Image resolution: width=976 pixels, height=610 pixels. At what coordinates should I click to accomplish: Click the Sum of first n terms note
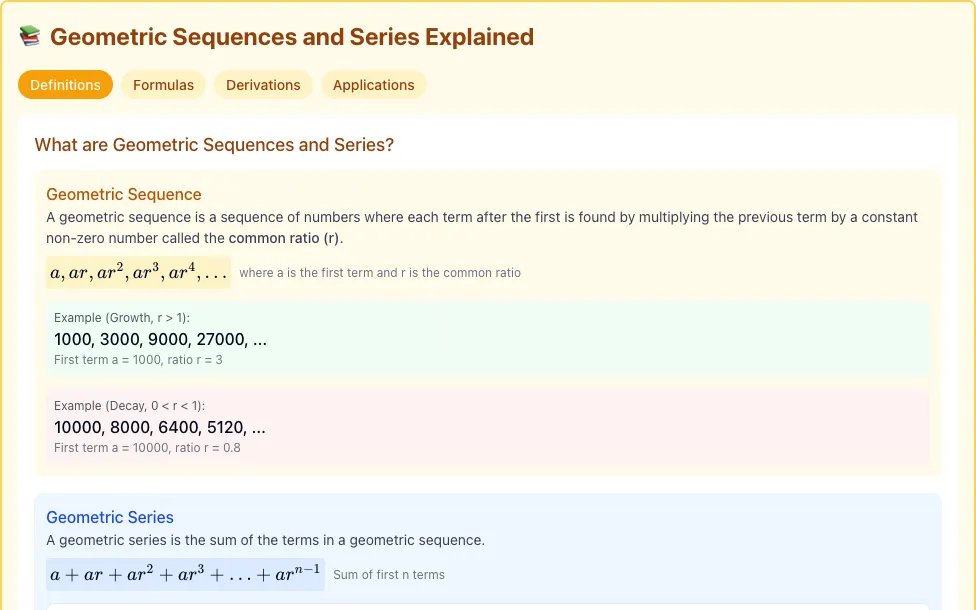pos(389,575)
